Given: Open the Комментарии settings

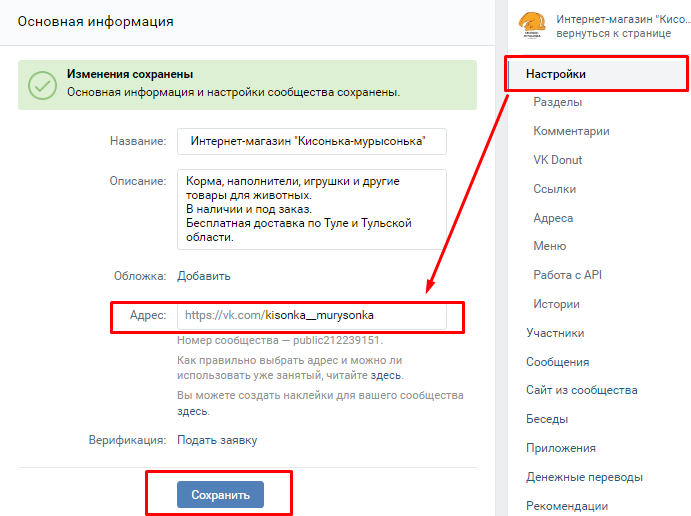Looking at the screenshot, I should tap(571, 131).
